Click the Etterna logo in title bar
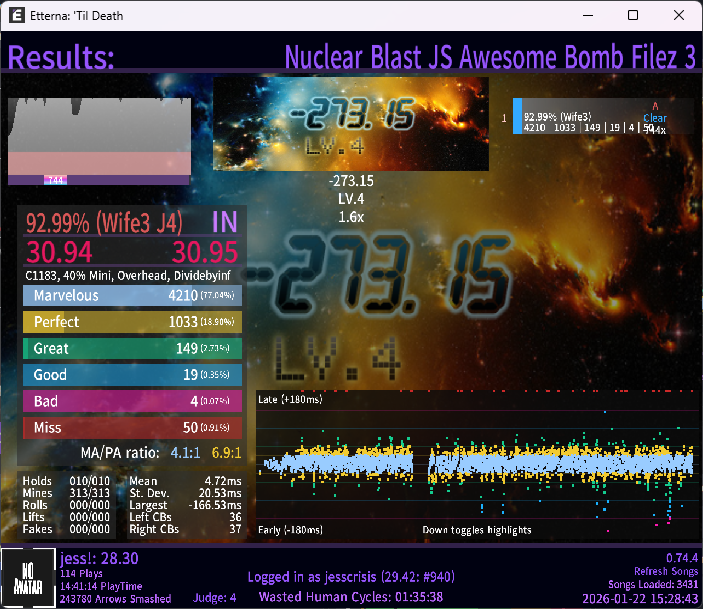This screenshot has width=703, height=609. pyautogui.click(x=16, y=16)
